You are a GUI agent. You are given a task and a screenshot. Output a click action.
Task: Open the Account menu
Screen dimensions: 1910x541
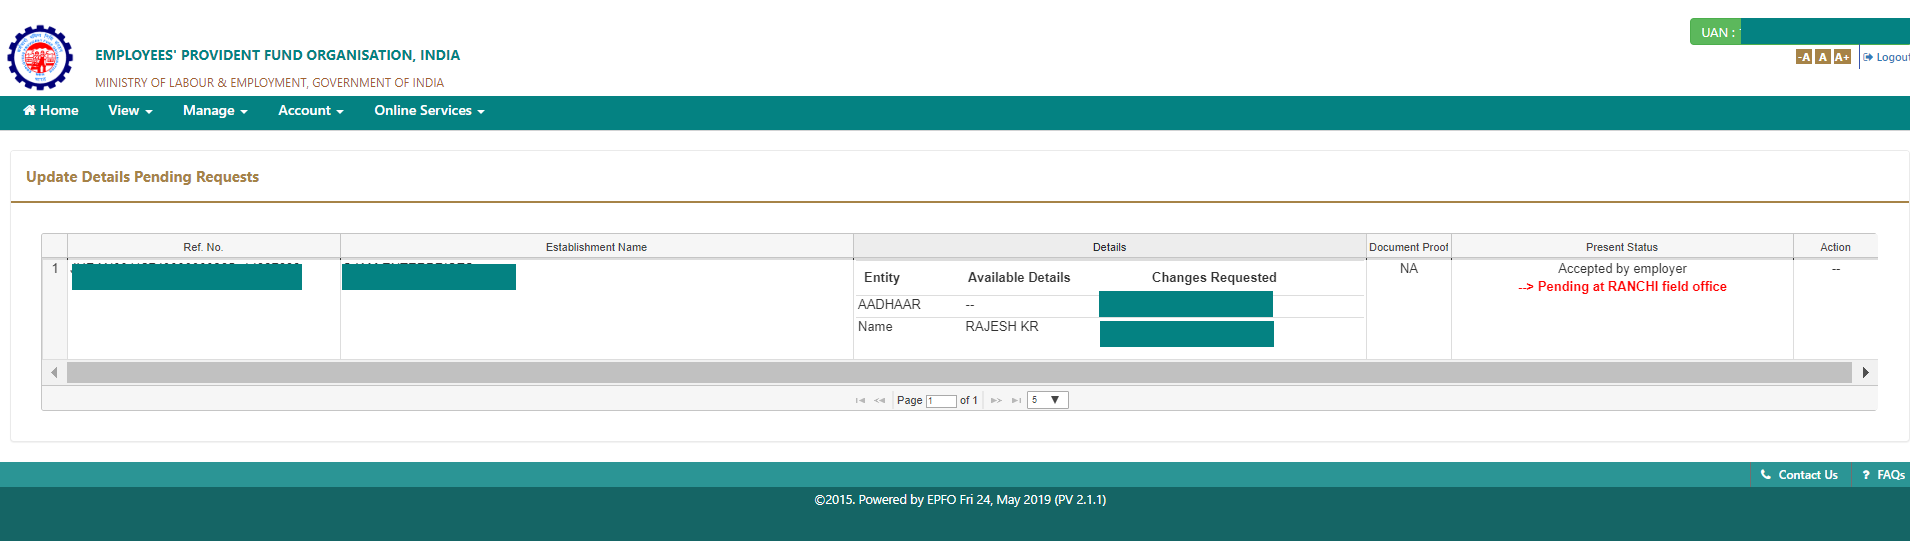pos(310,111)
